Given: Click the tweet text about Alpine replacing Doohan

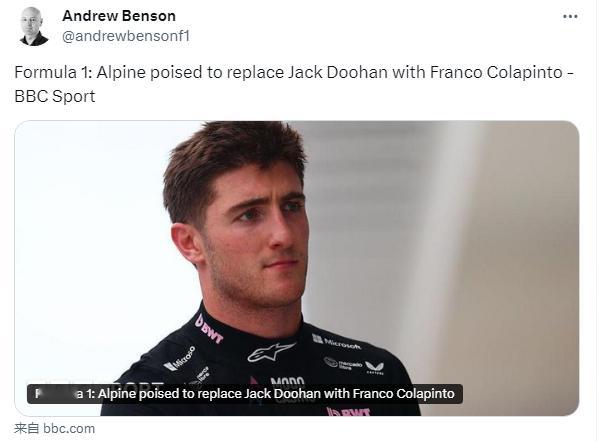Looking at the screenshot, I should pyautogui.click(x=294, y=84).
